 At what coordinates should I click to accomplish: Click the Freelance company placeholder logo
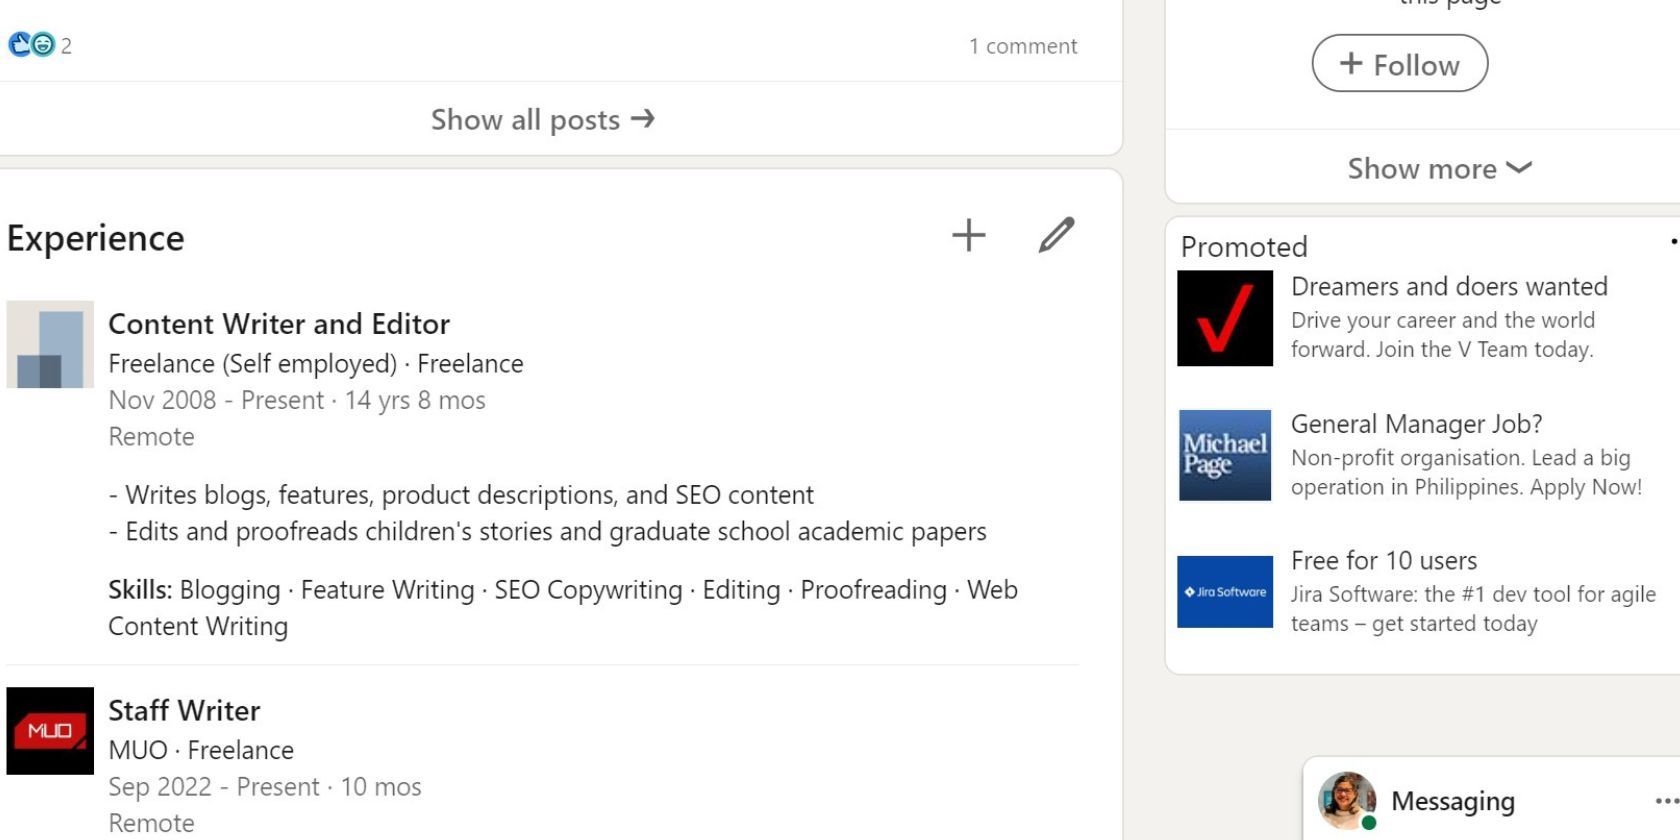coord(50,344)
